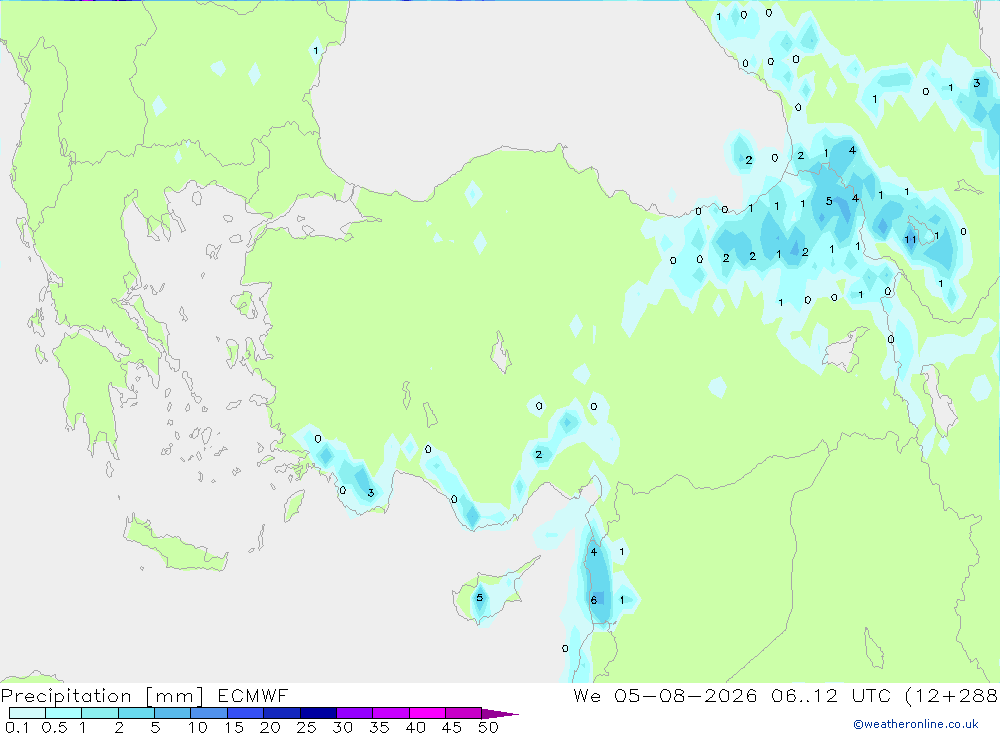Click the 'Precipitation [mm]' title text

coord(102,696)
